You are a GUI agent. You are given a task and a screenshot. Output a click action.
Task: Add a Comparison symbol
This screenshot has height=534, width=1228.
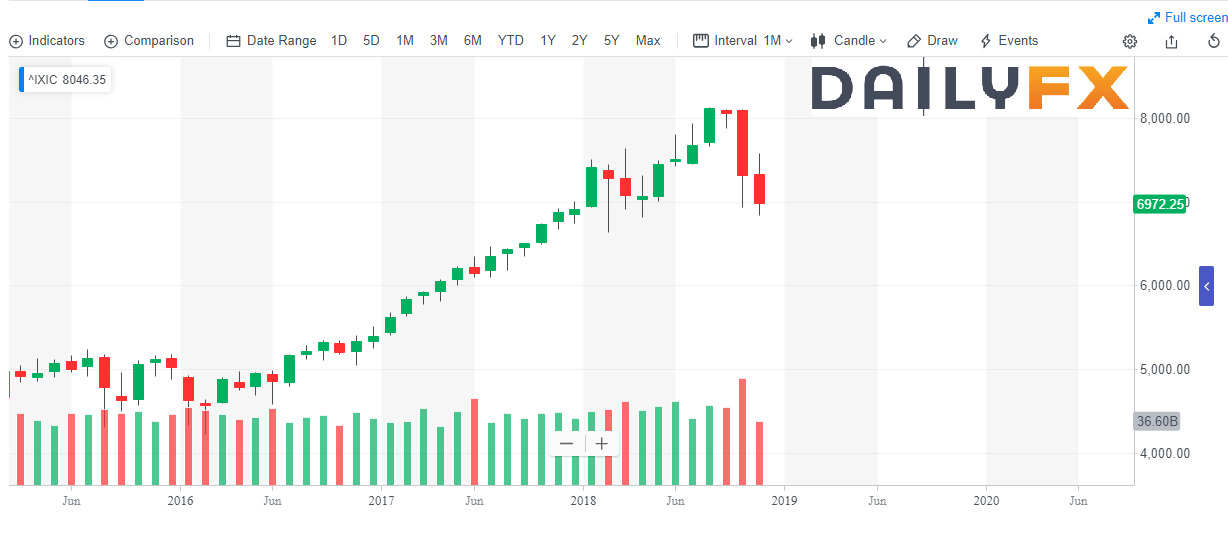[149, 41]
